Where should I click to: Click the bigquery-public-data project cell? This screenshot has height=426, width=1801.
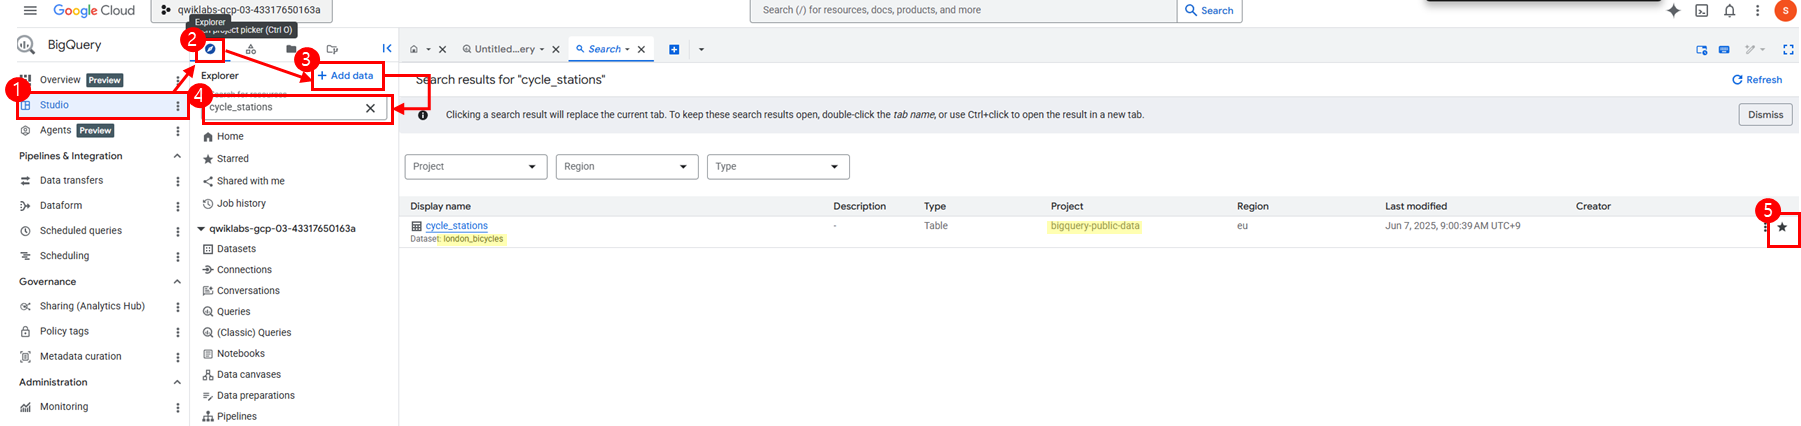pyautogui.click(x=1095, y=226)
